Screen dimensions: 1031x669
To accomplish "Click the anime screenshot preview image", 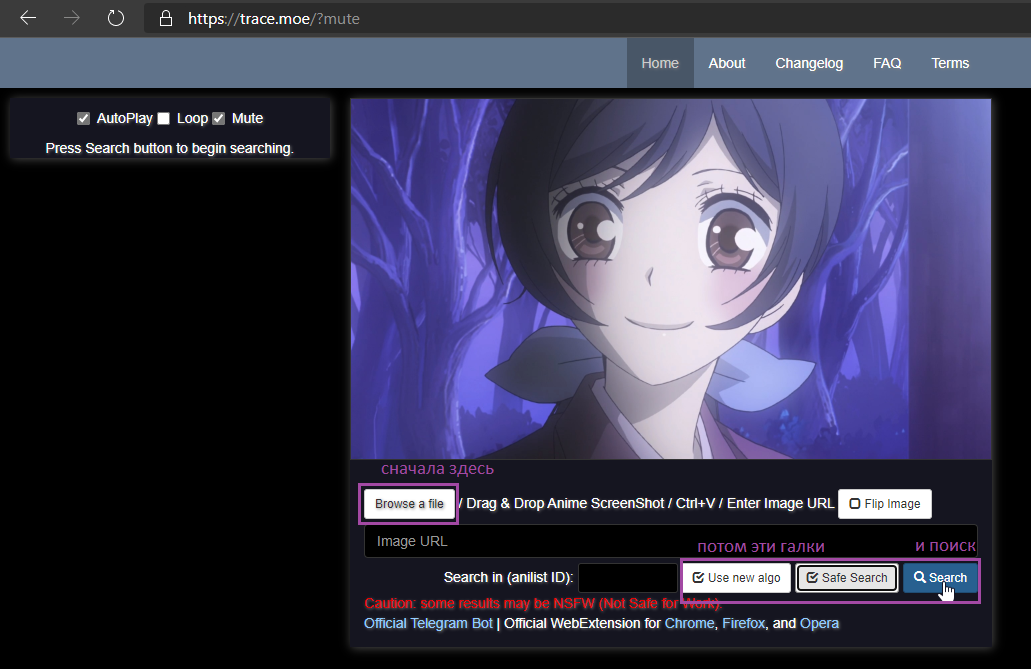I will pyautogui.click(x=671, y=279).
